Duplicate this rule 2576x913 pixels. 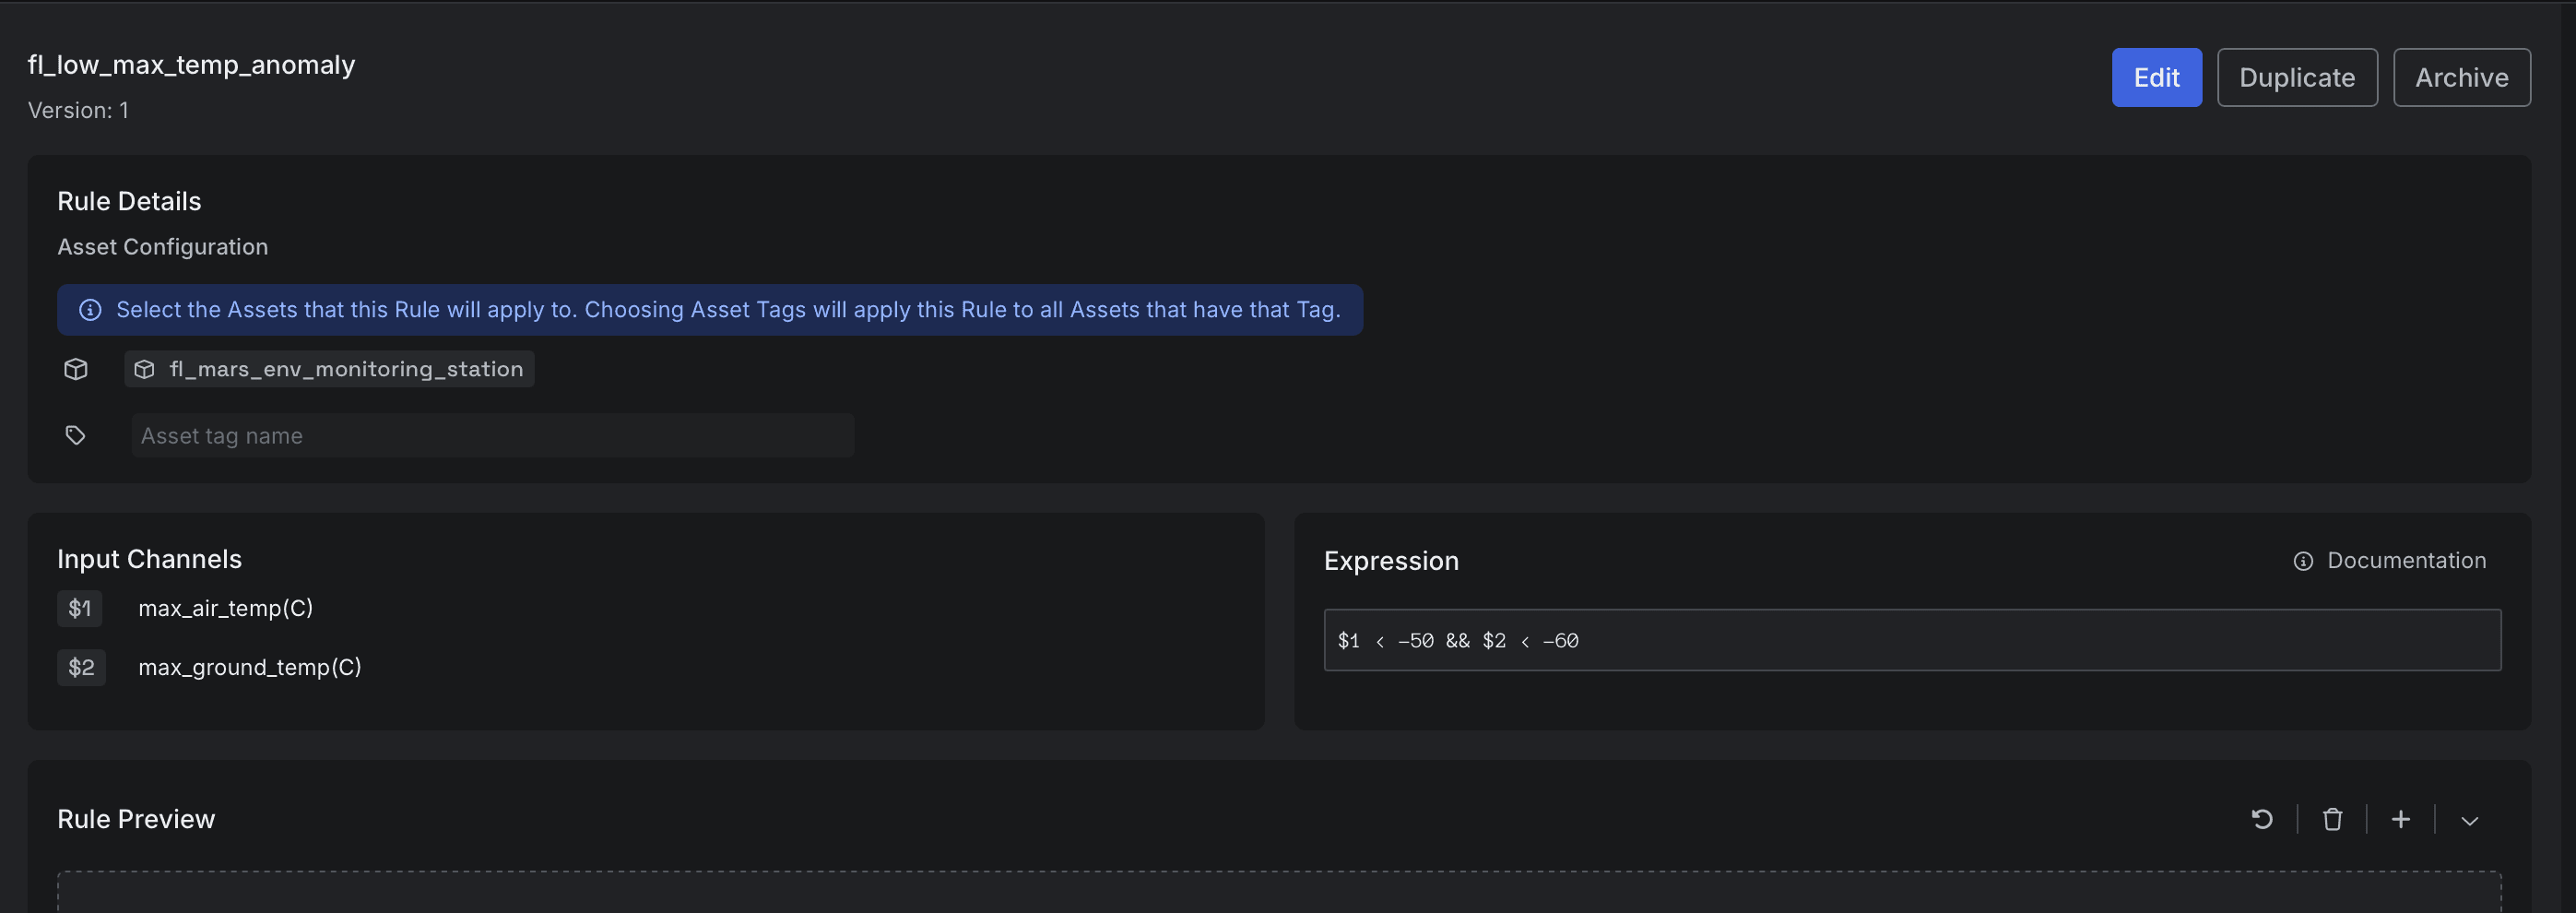point(2297,77)
